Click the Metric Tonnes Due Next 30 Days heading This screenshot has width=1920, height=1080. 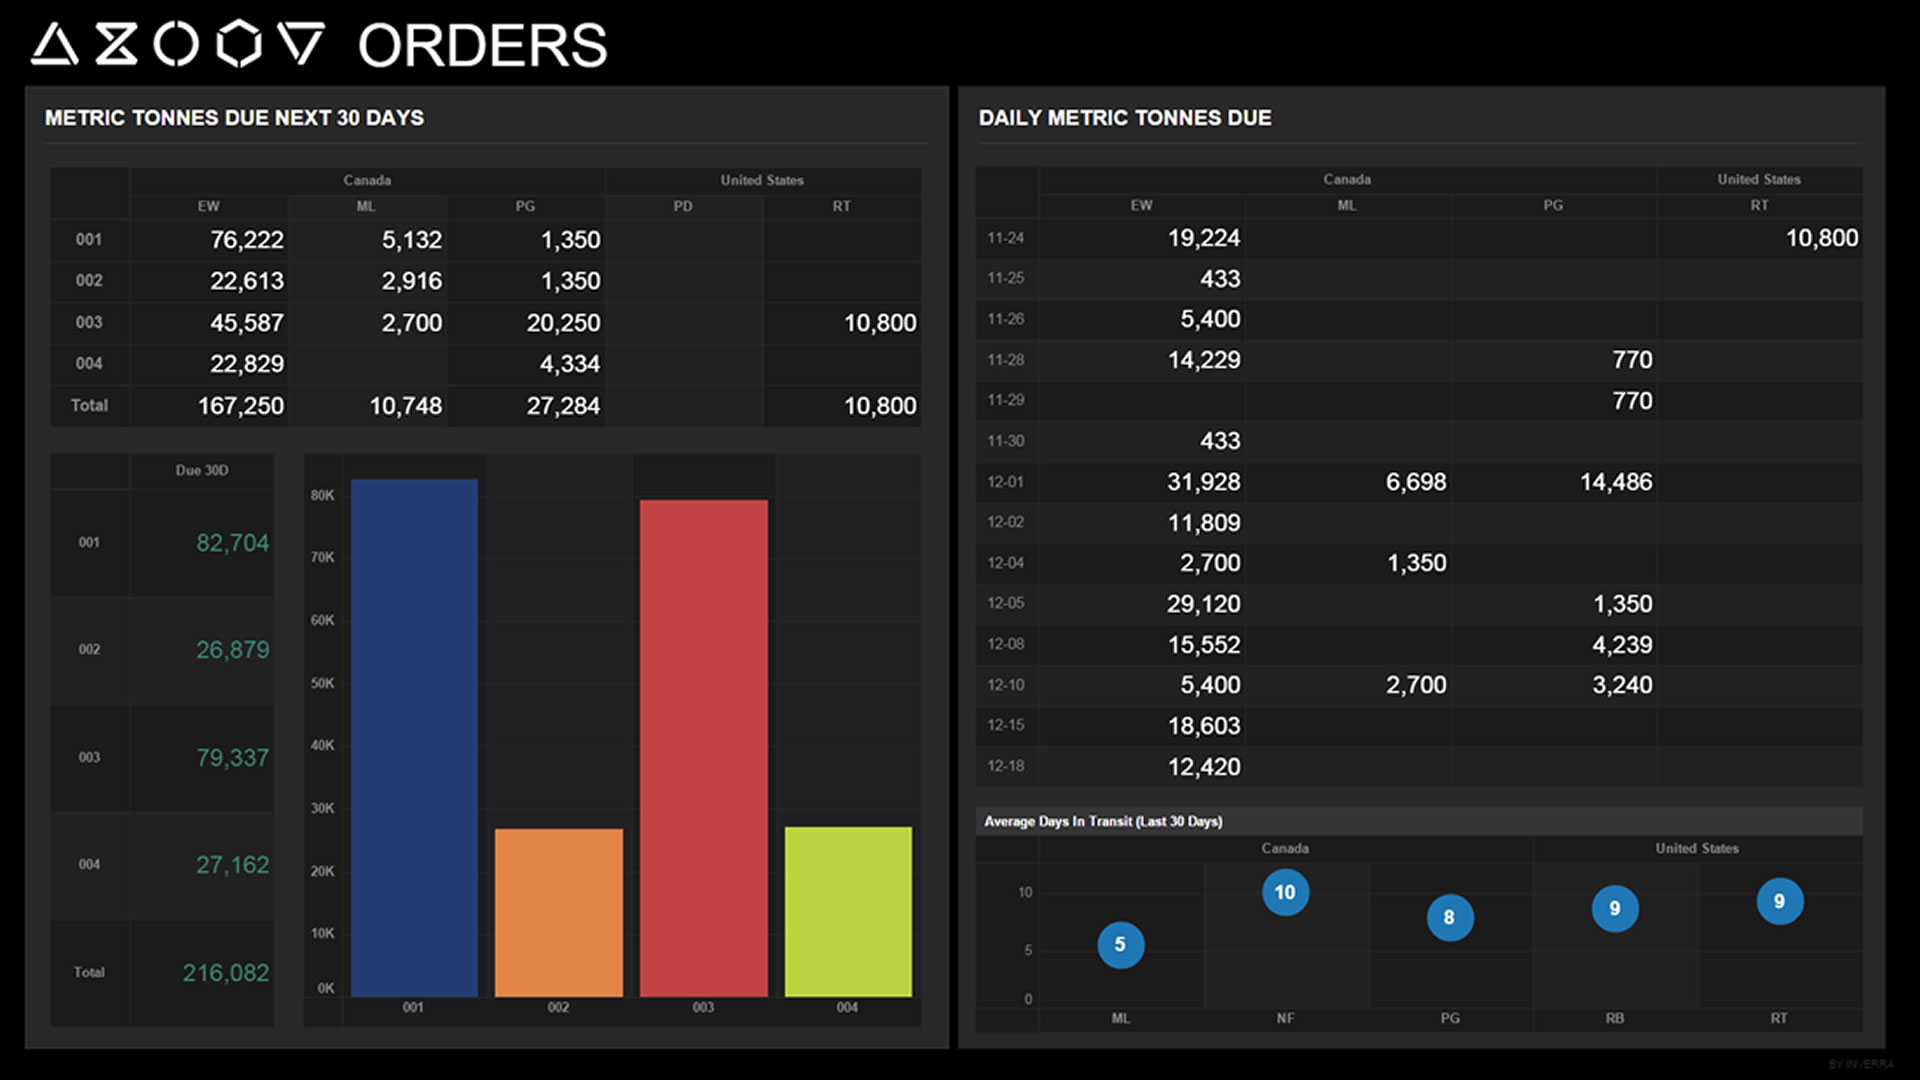pyautogui.click(x=234, y=118)
